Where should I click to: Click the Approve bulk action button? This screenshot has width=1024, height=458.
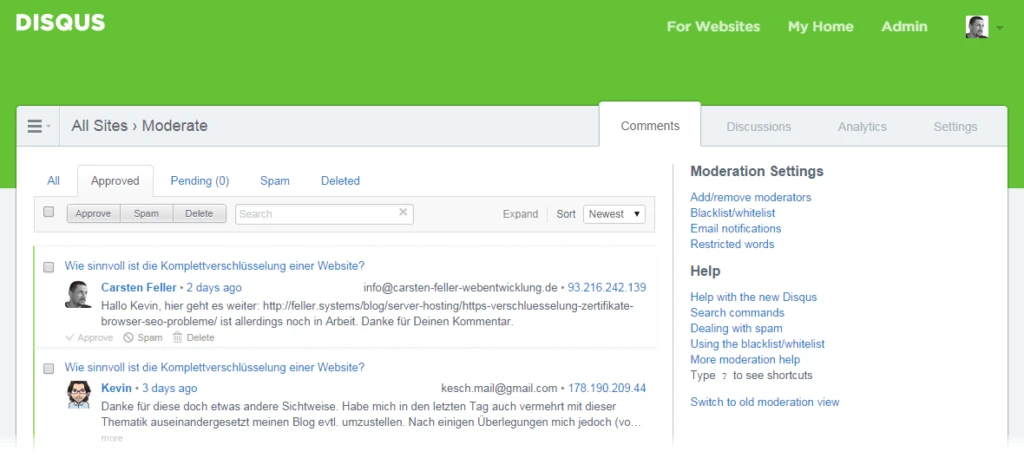click(x=93, y=214)
